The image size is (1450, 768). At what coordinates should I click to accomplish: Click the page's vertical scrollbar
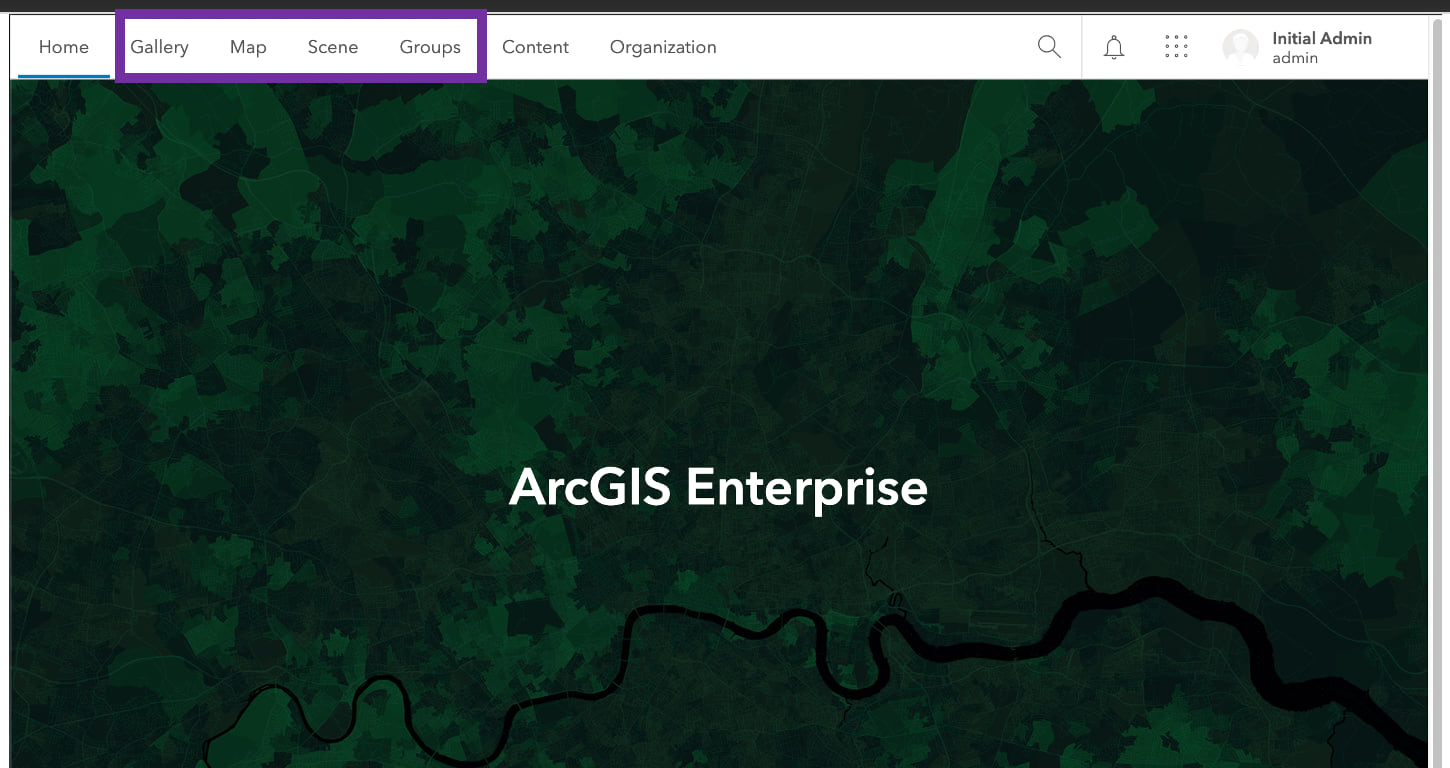tap(1438, 392)
